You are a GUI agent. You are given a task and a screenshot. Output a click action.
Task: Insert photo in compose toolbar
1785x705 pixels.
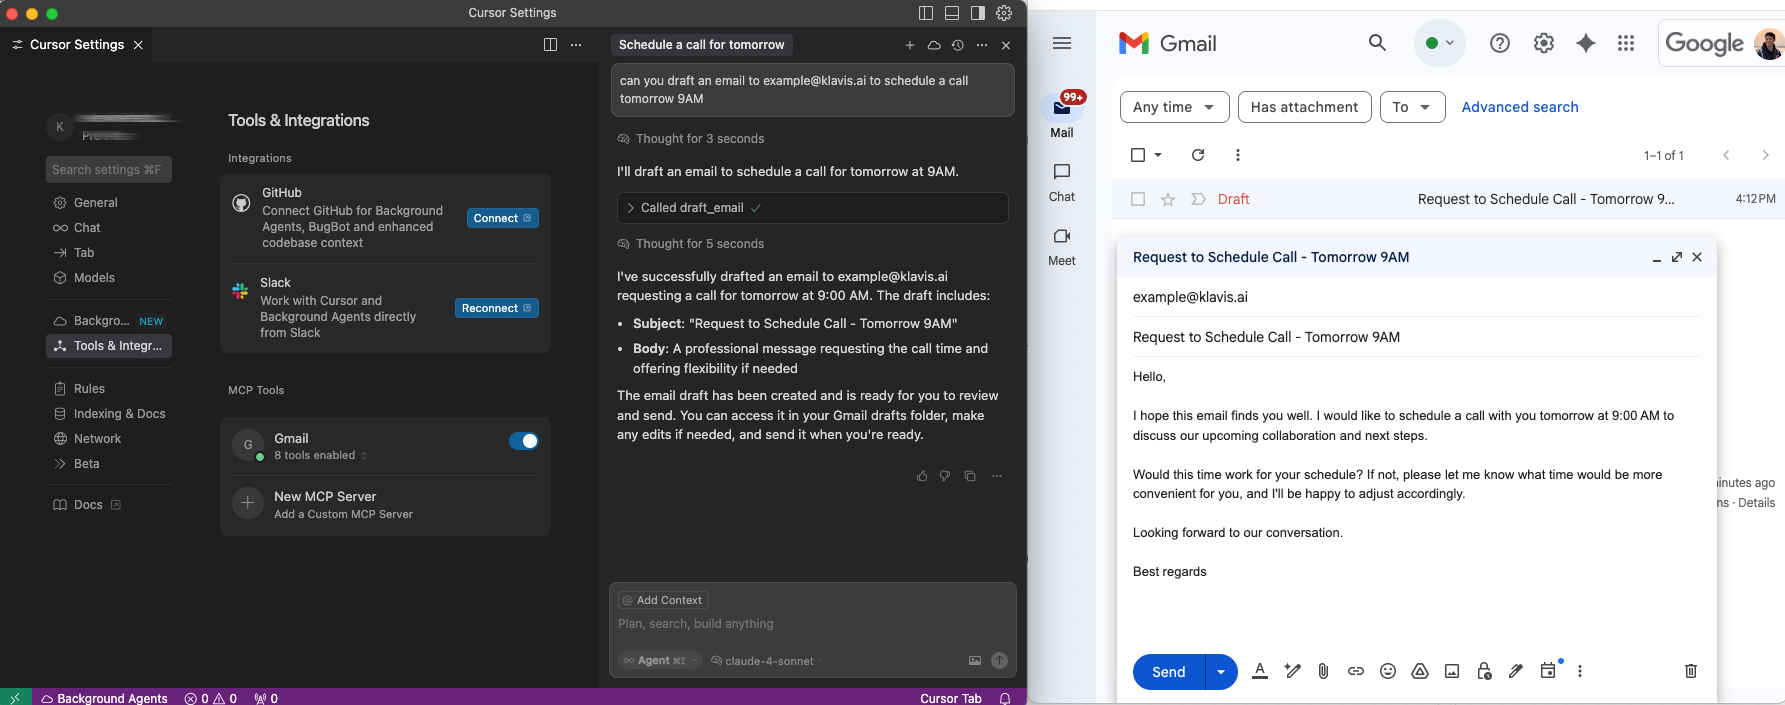(1452, 671)
